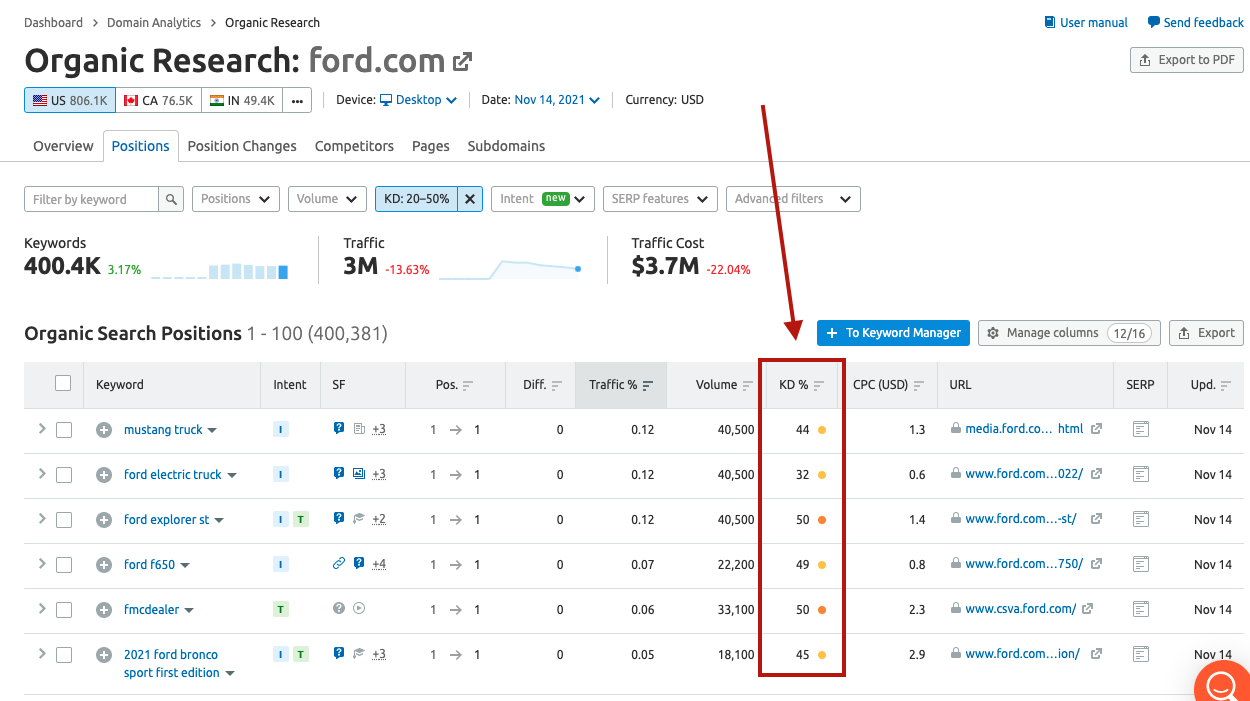Click the To Keyword Manager button
The height and width of the screenshot is (701, 1250).
click(x=893, y=333)
